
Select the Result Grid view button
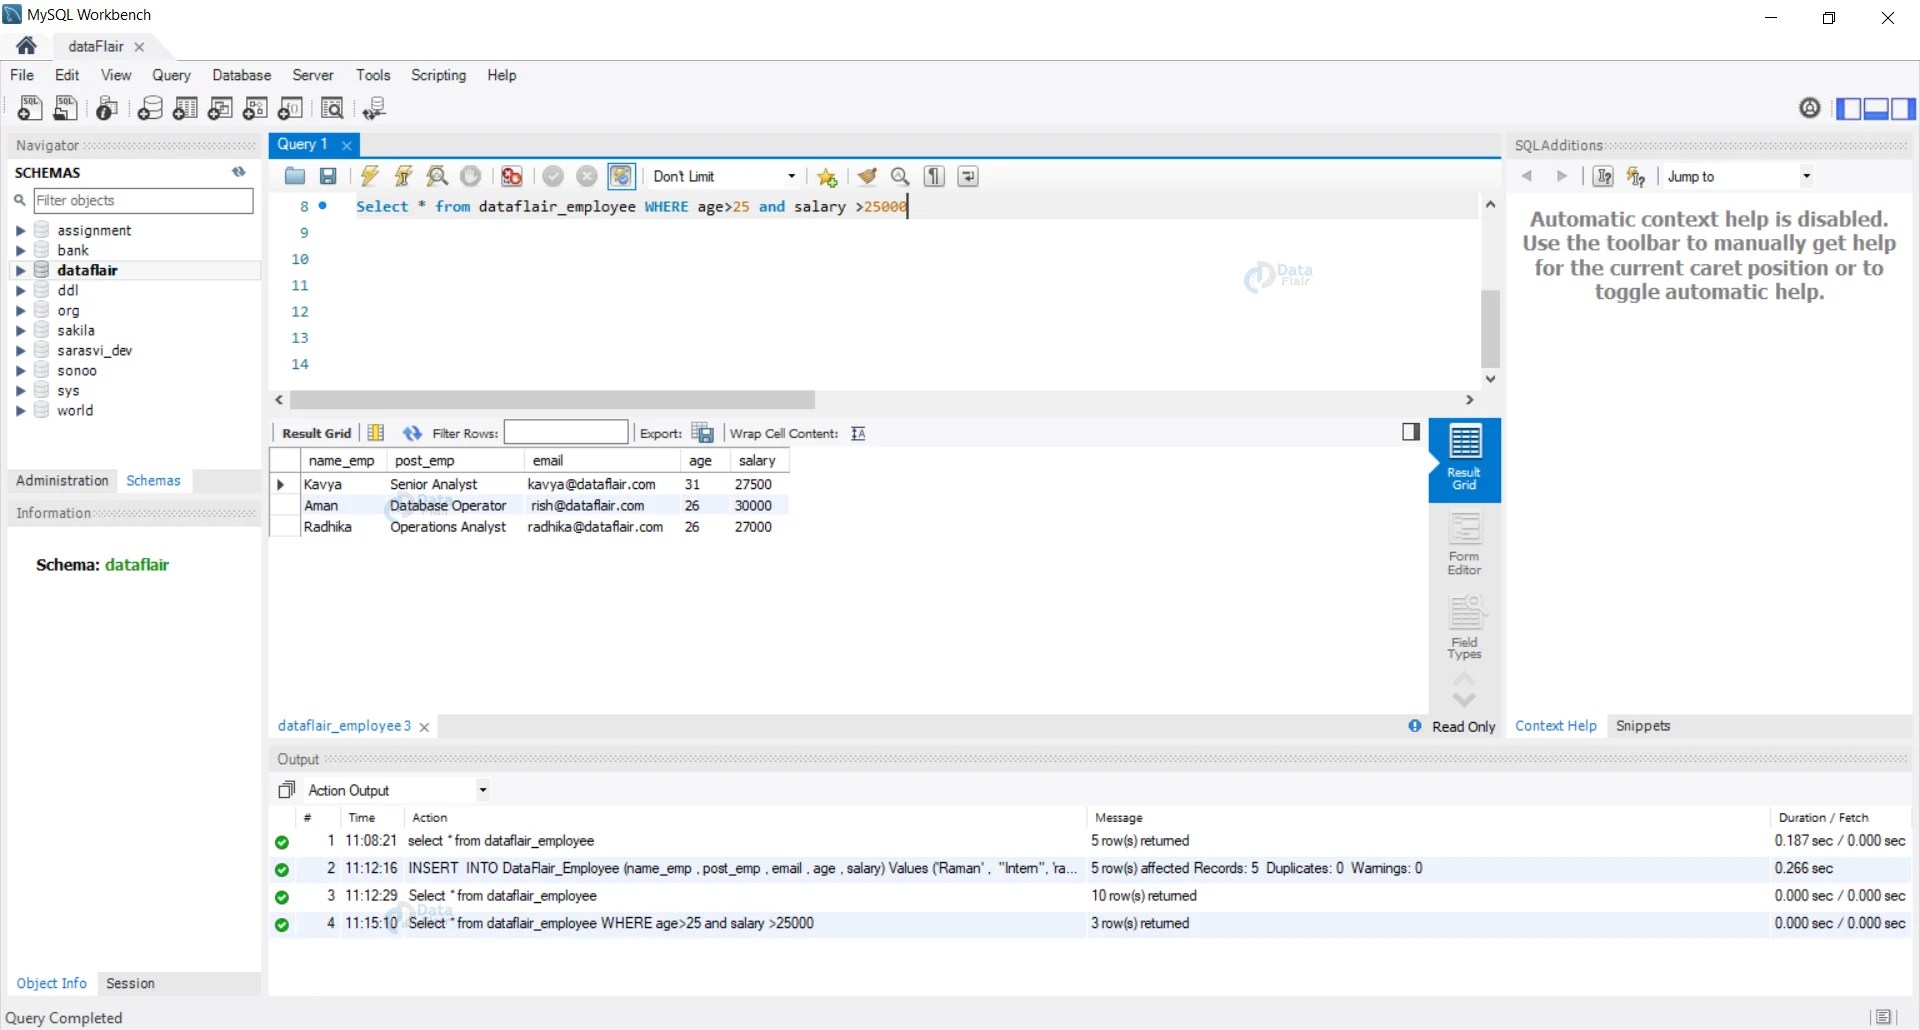point(1465,459)
